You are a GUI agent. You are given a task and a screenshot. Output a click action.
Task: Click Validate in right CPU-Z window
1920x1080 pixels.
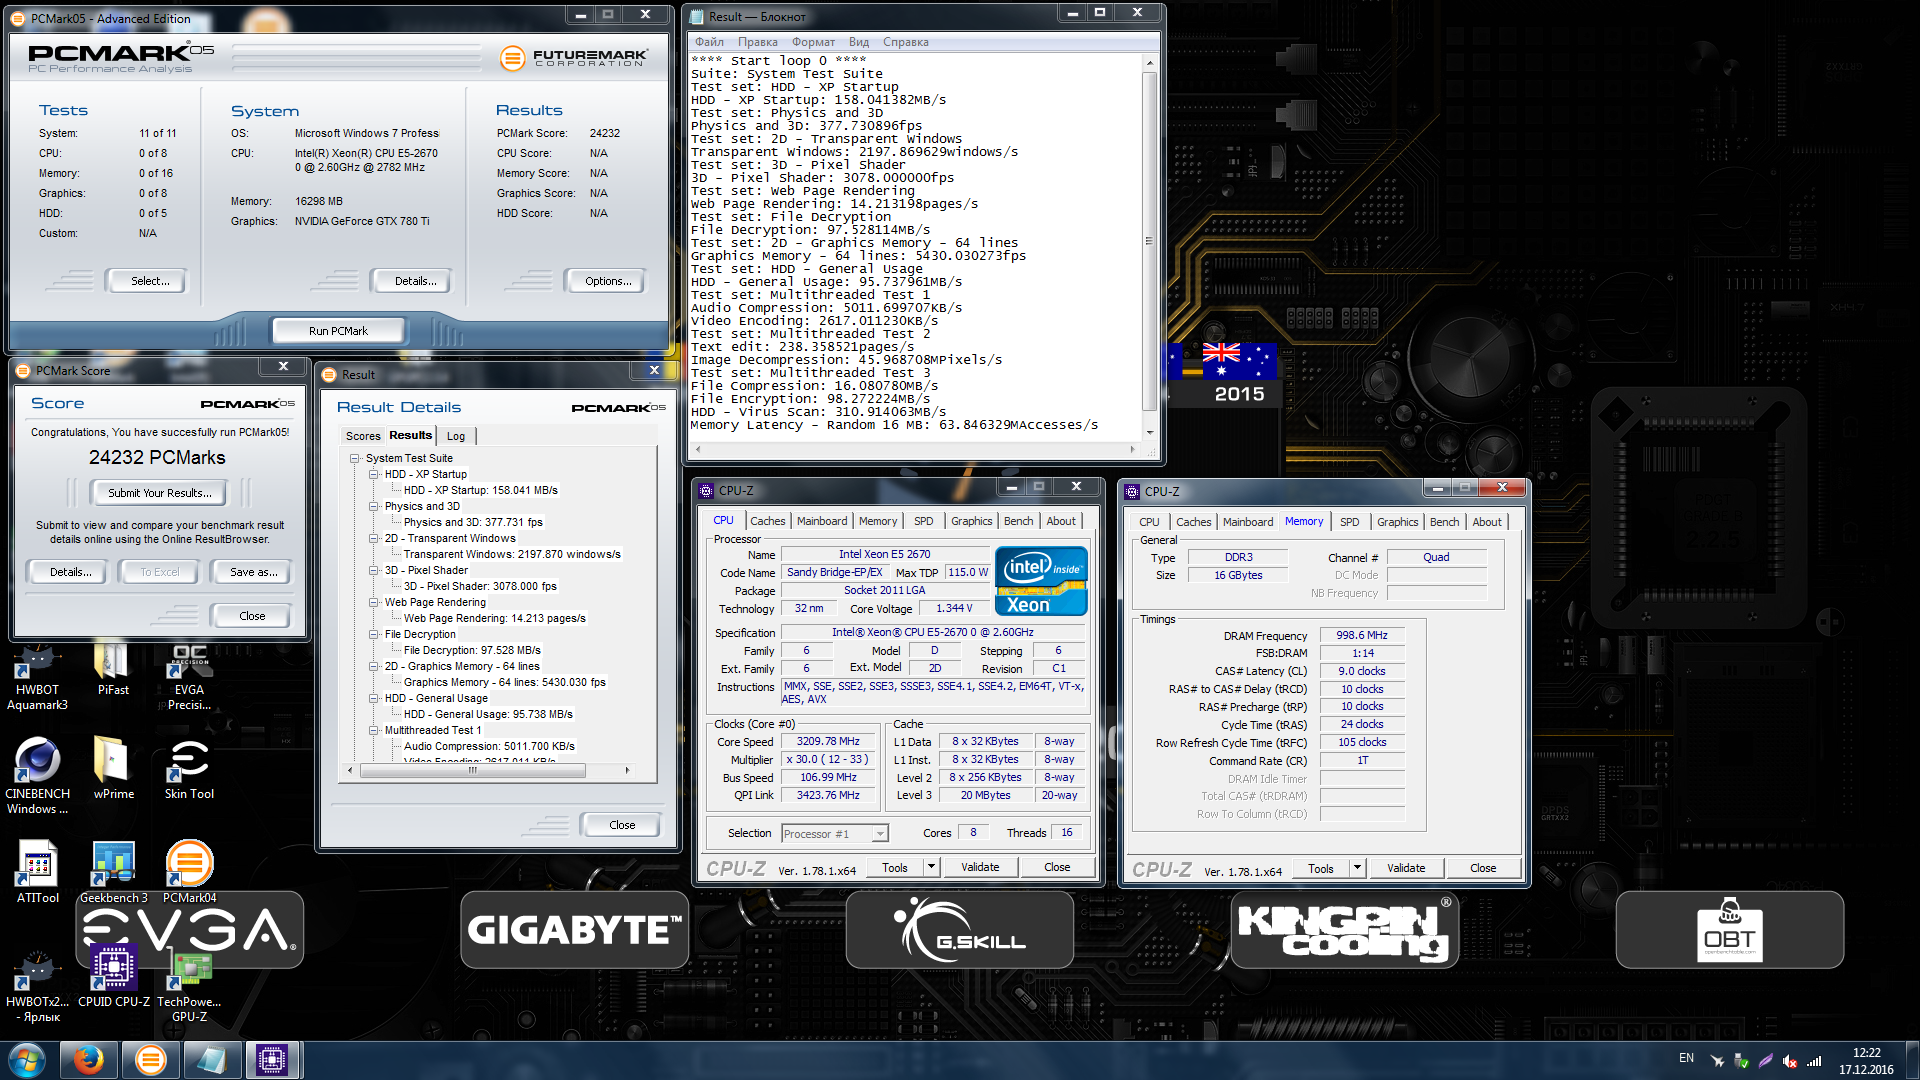pyautogui.click(x=1406, y=868)
